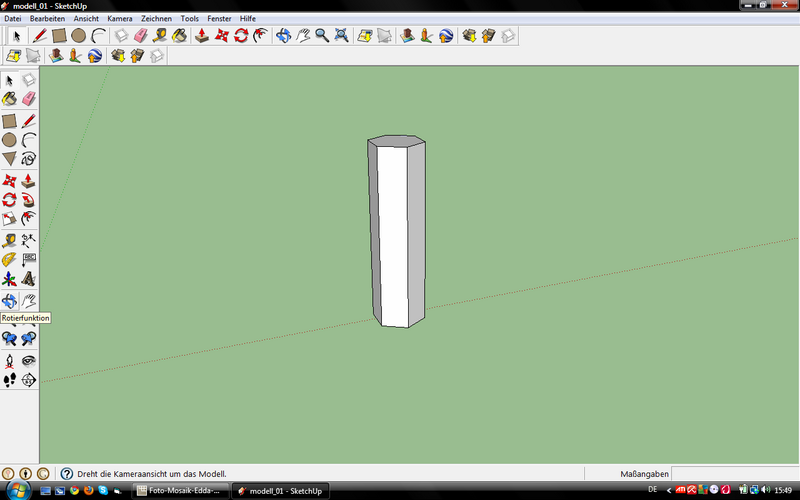Open the Hilfe menu

point(248,18)
